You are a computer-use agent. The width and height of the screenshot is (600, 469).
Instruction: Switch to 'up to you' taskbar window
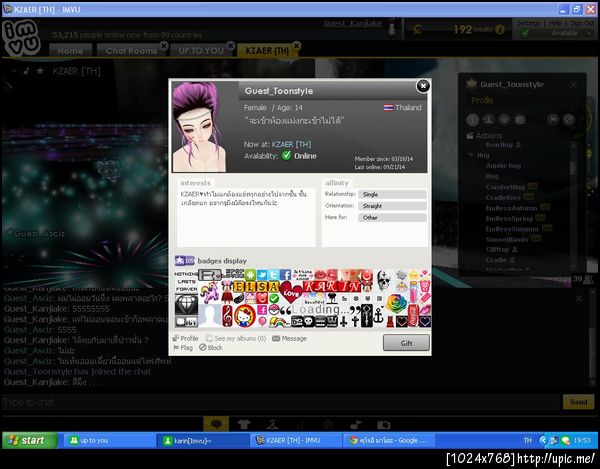click(x=109, y=440)
